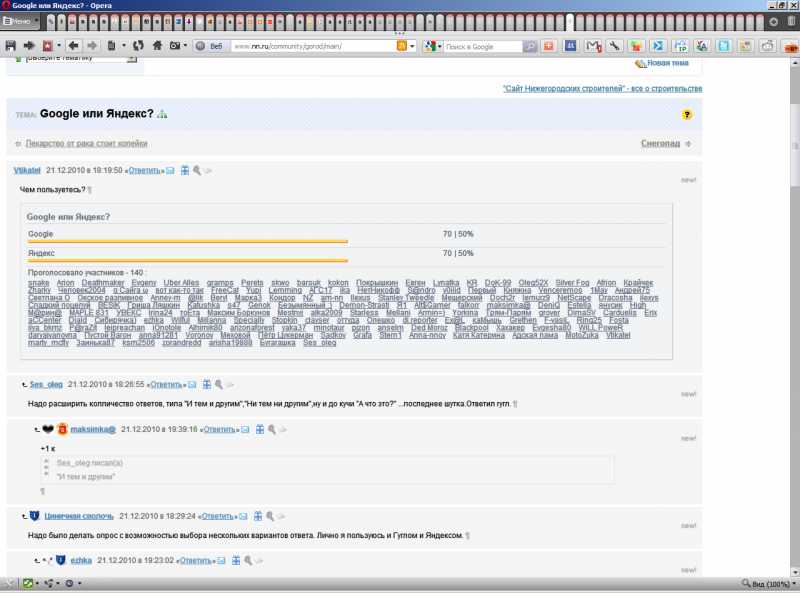
Task: Click the IP cloud toolbar icon
Action: tap(681, 46)
